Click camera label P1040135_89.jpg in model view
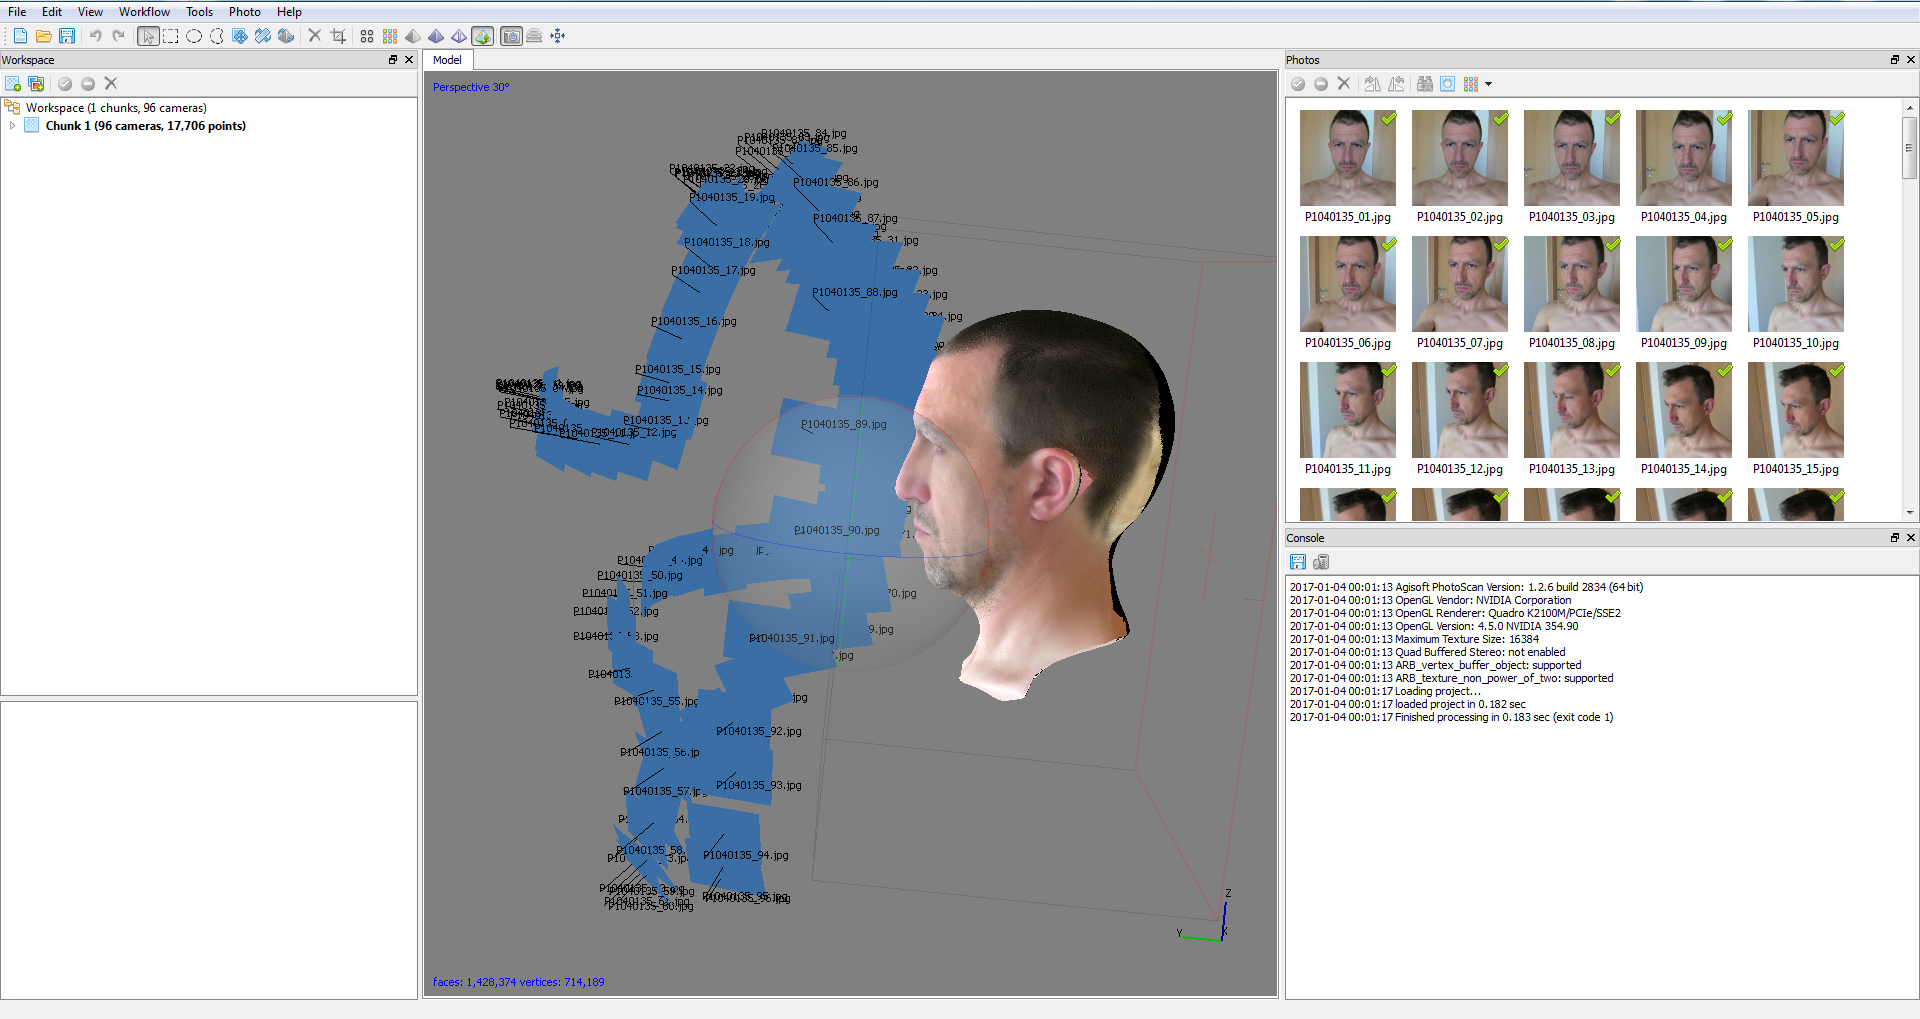Screen dimensions: 1920x1019 coord(844,424)
